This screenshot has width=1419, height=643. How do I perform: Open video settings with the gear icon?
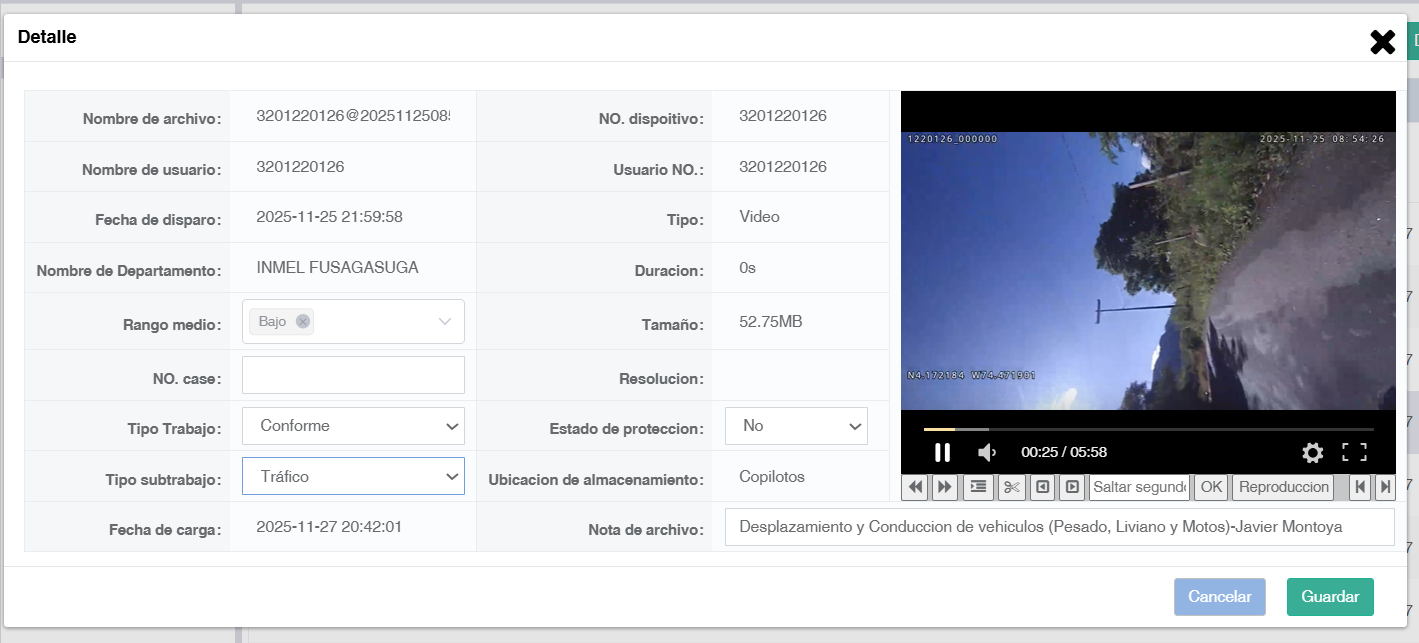tap(1313, 452)
